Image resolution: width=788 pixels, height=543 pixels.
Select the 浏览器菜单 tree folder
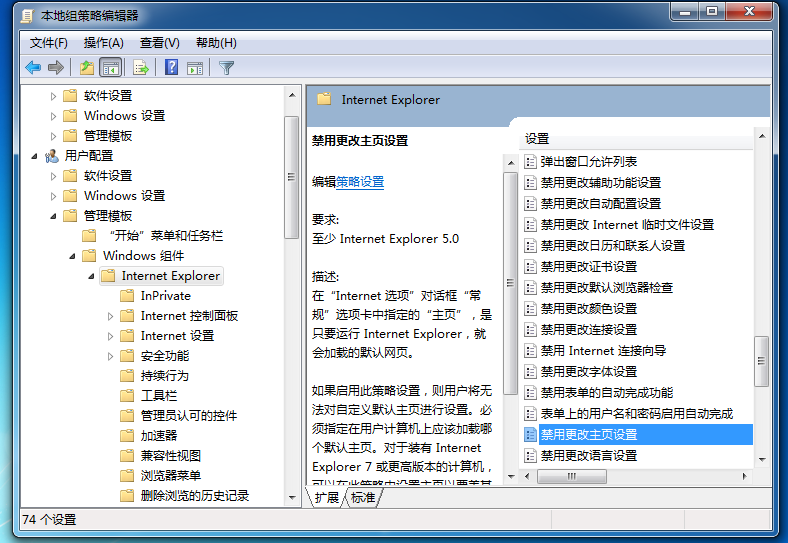pos(170,476)
